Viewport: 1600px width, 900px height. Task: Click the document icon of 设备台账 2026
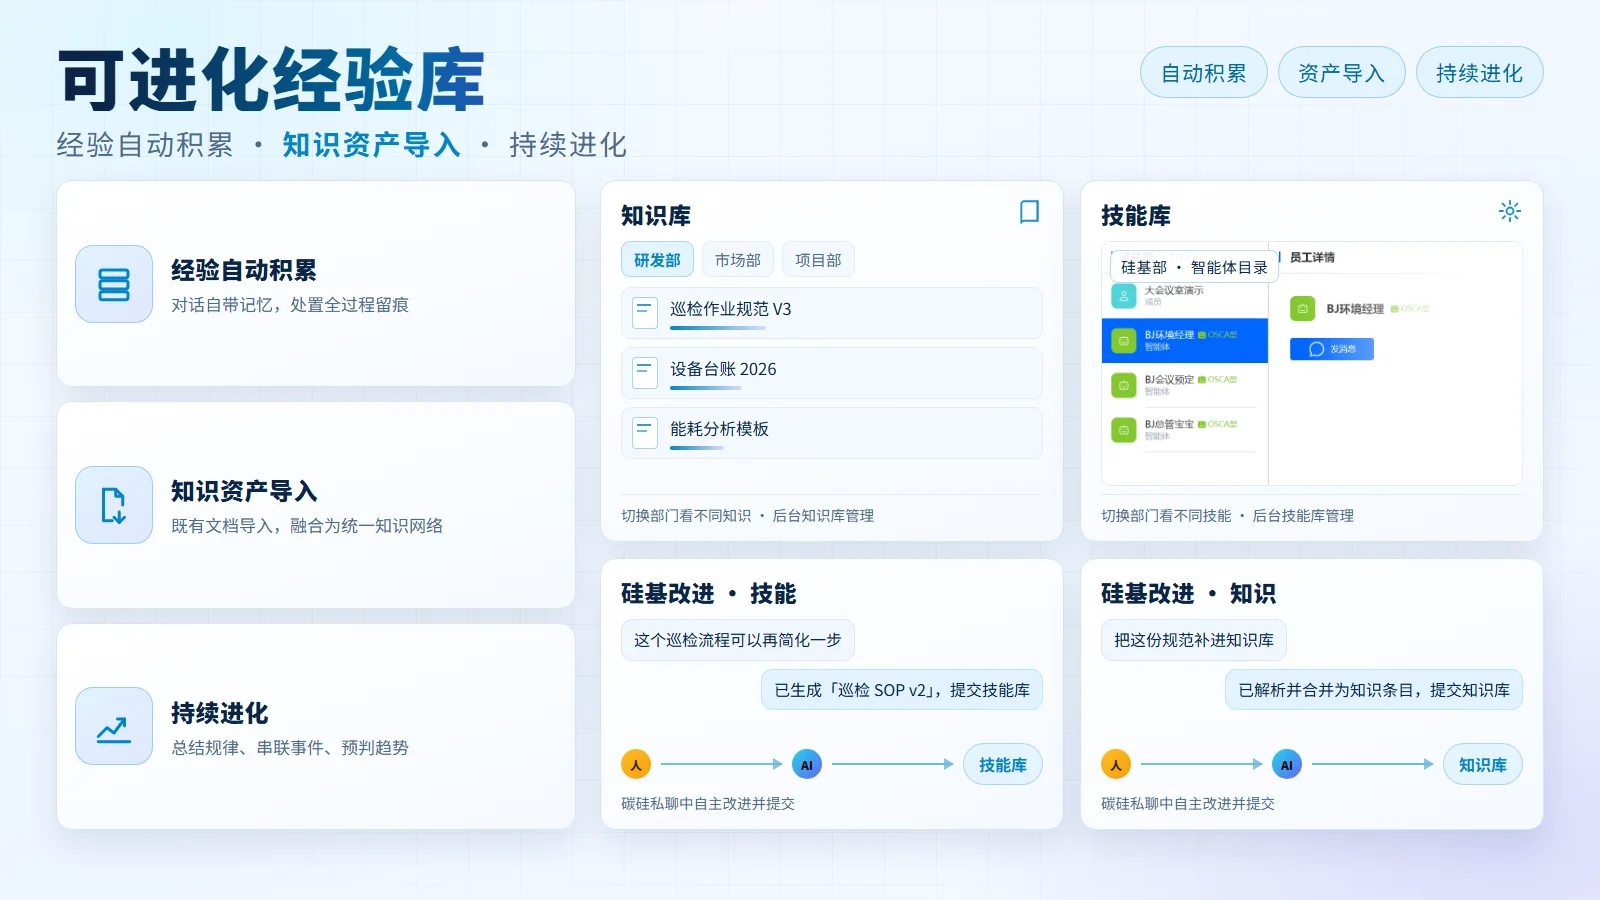pyautogui.click(x=645, y=373)
